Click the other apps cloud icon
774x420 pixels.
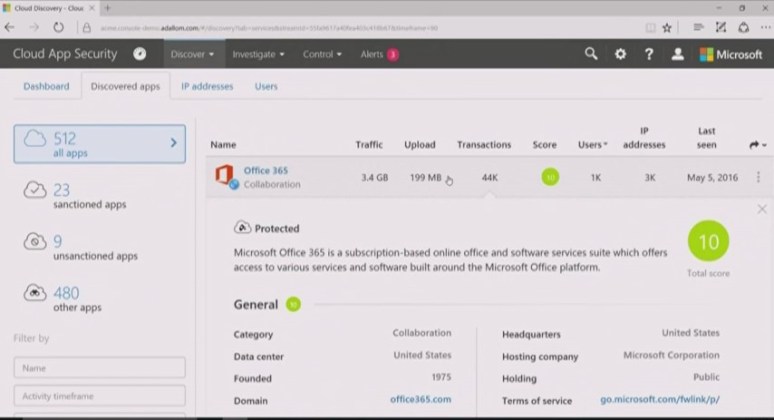[x=35, y=292]
